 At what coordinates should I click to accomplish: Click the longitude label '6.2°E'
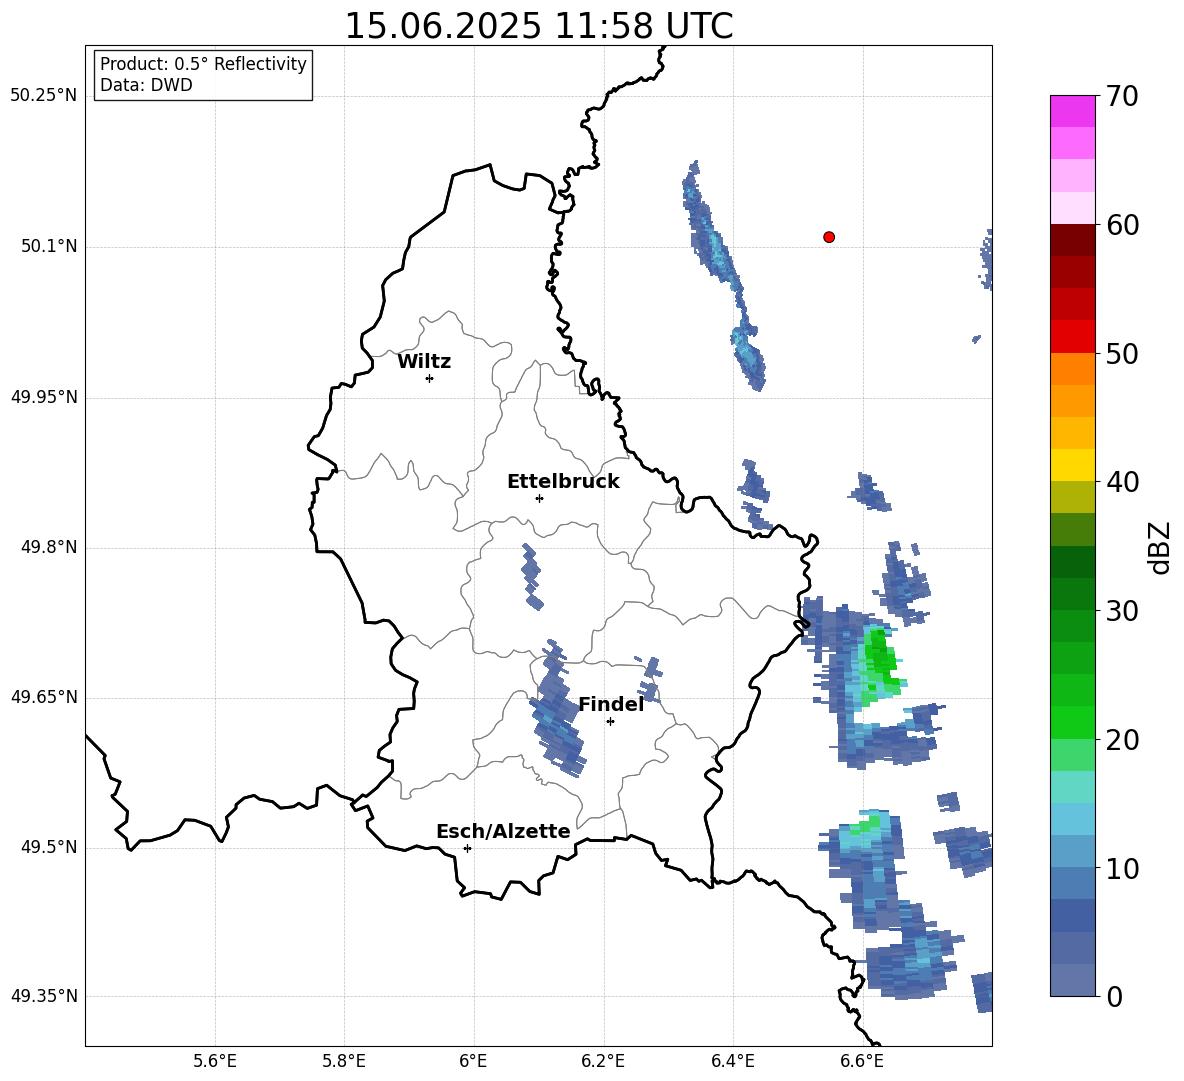(x=603, y=1061)
